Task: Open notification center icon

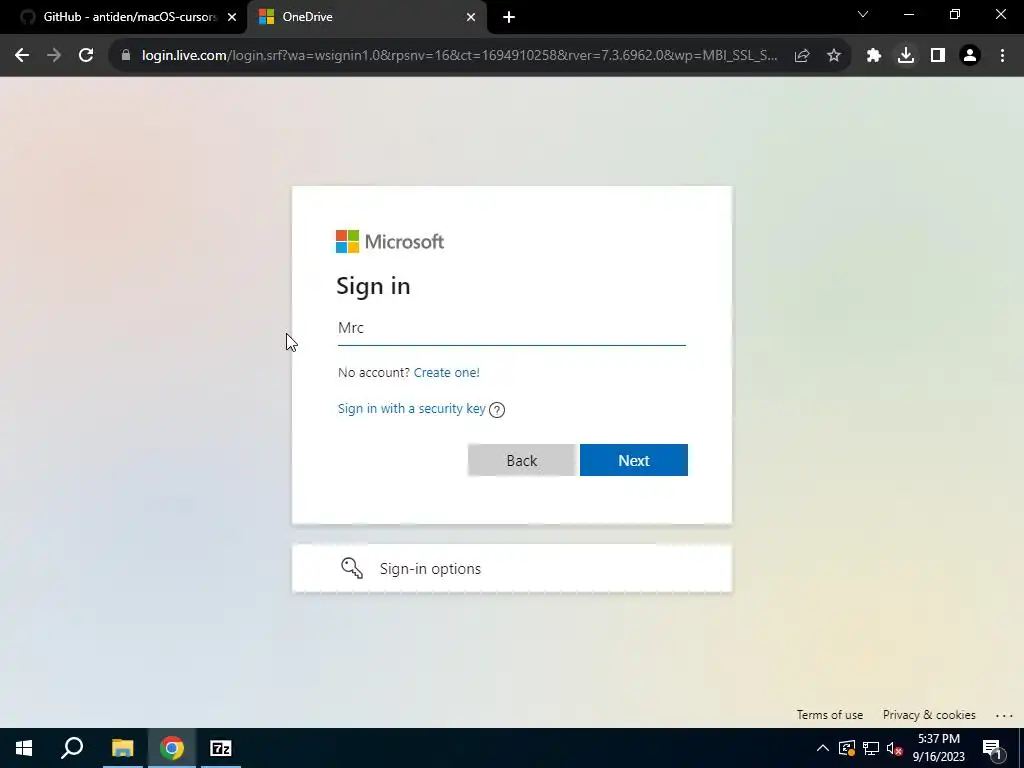Action: [x=991, y=748]
